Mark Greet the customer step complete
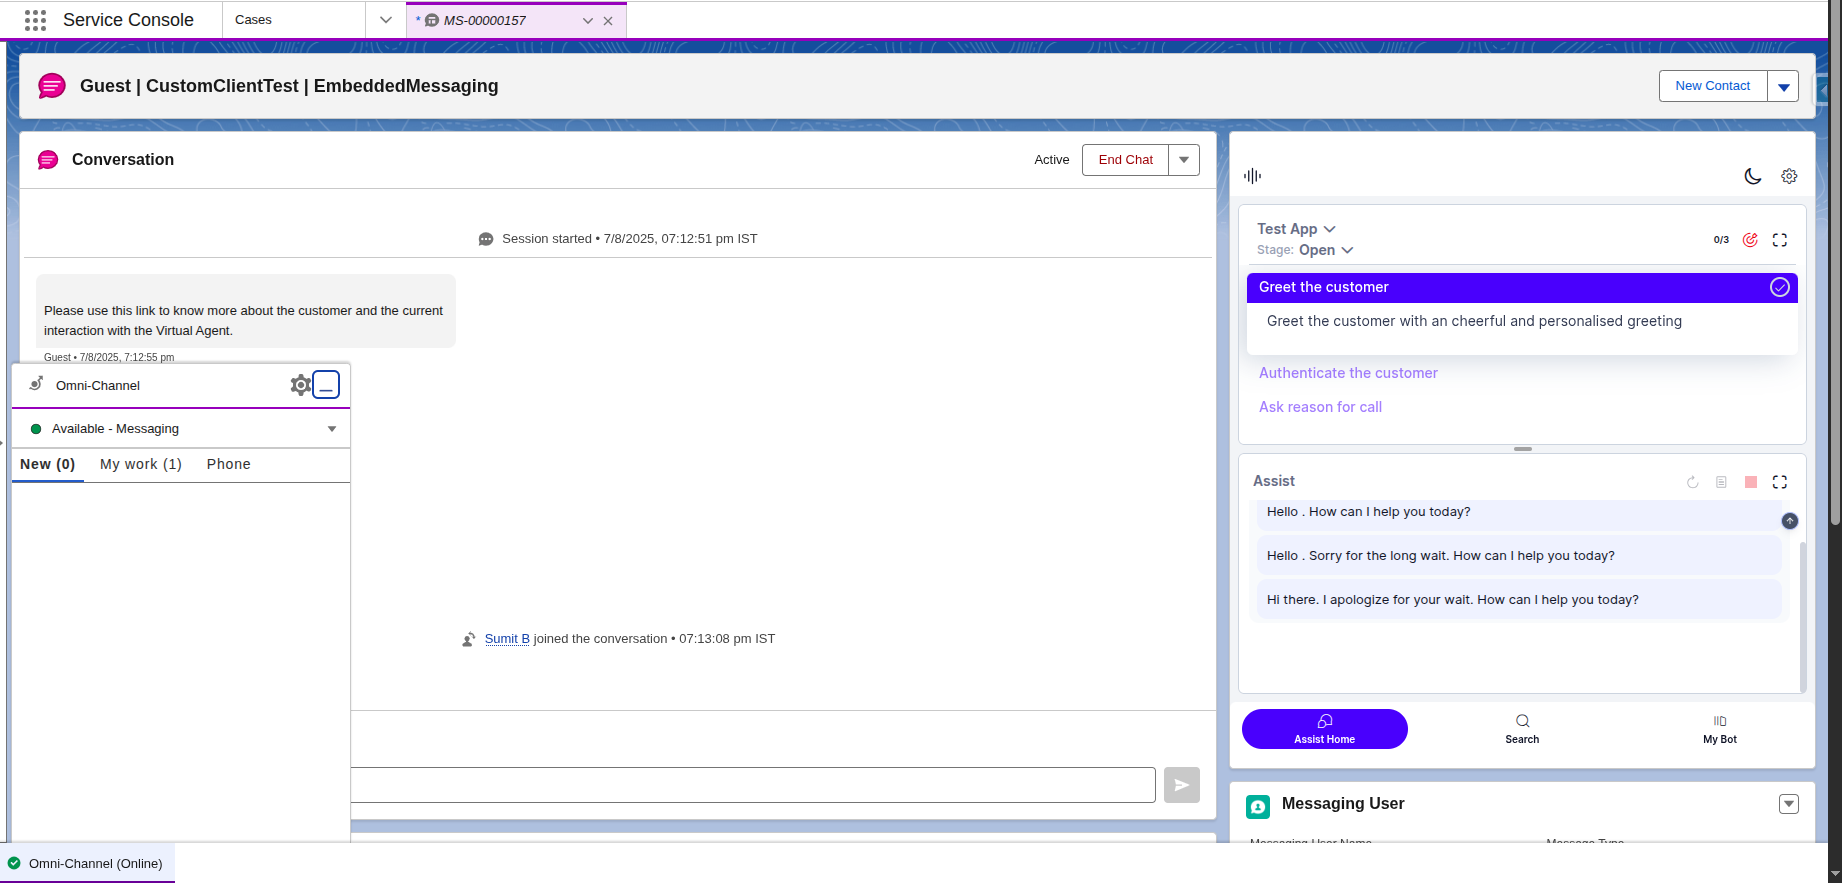1842x883 pixels. (x=1780, y=287)
